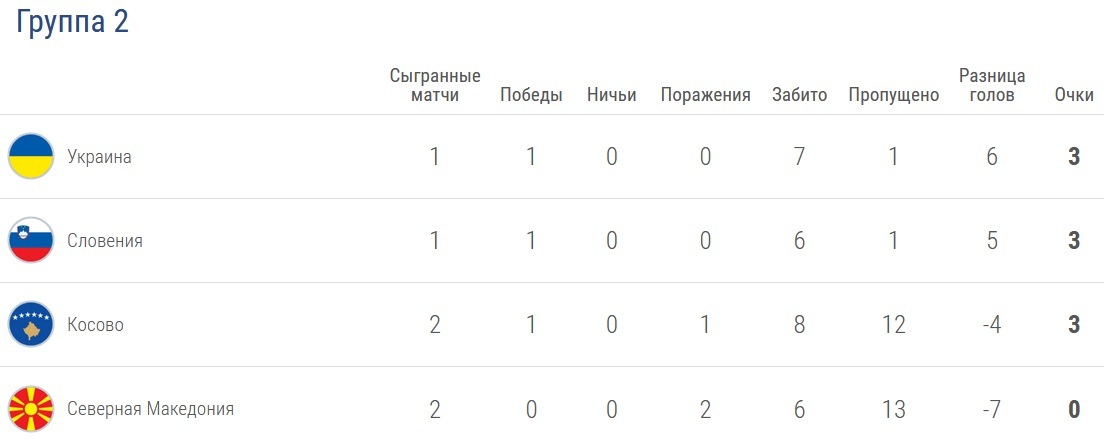
Task: Click the Сыгранные матчи column header
Action: point(435,86)
